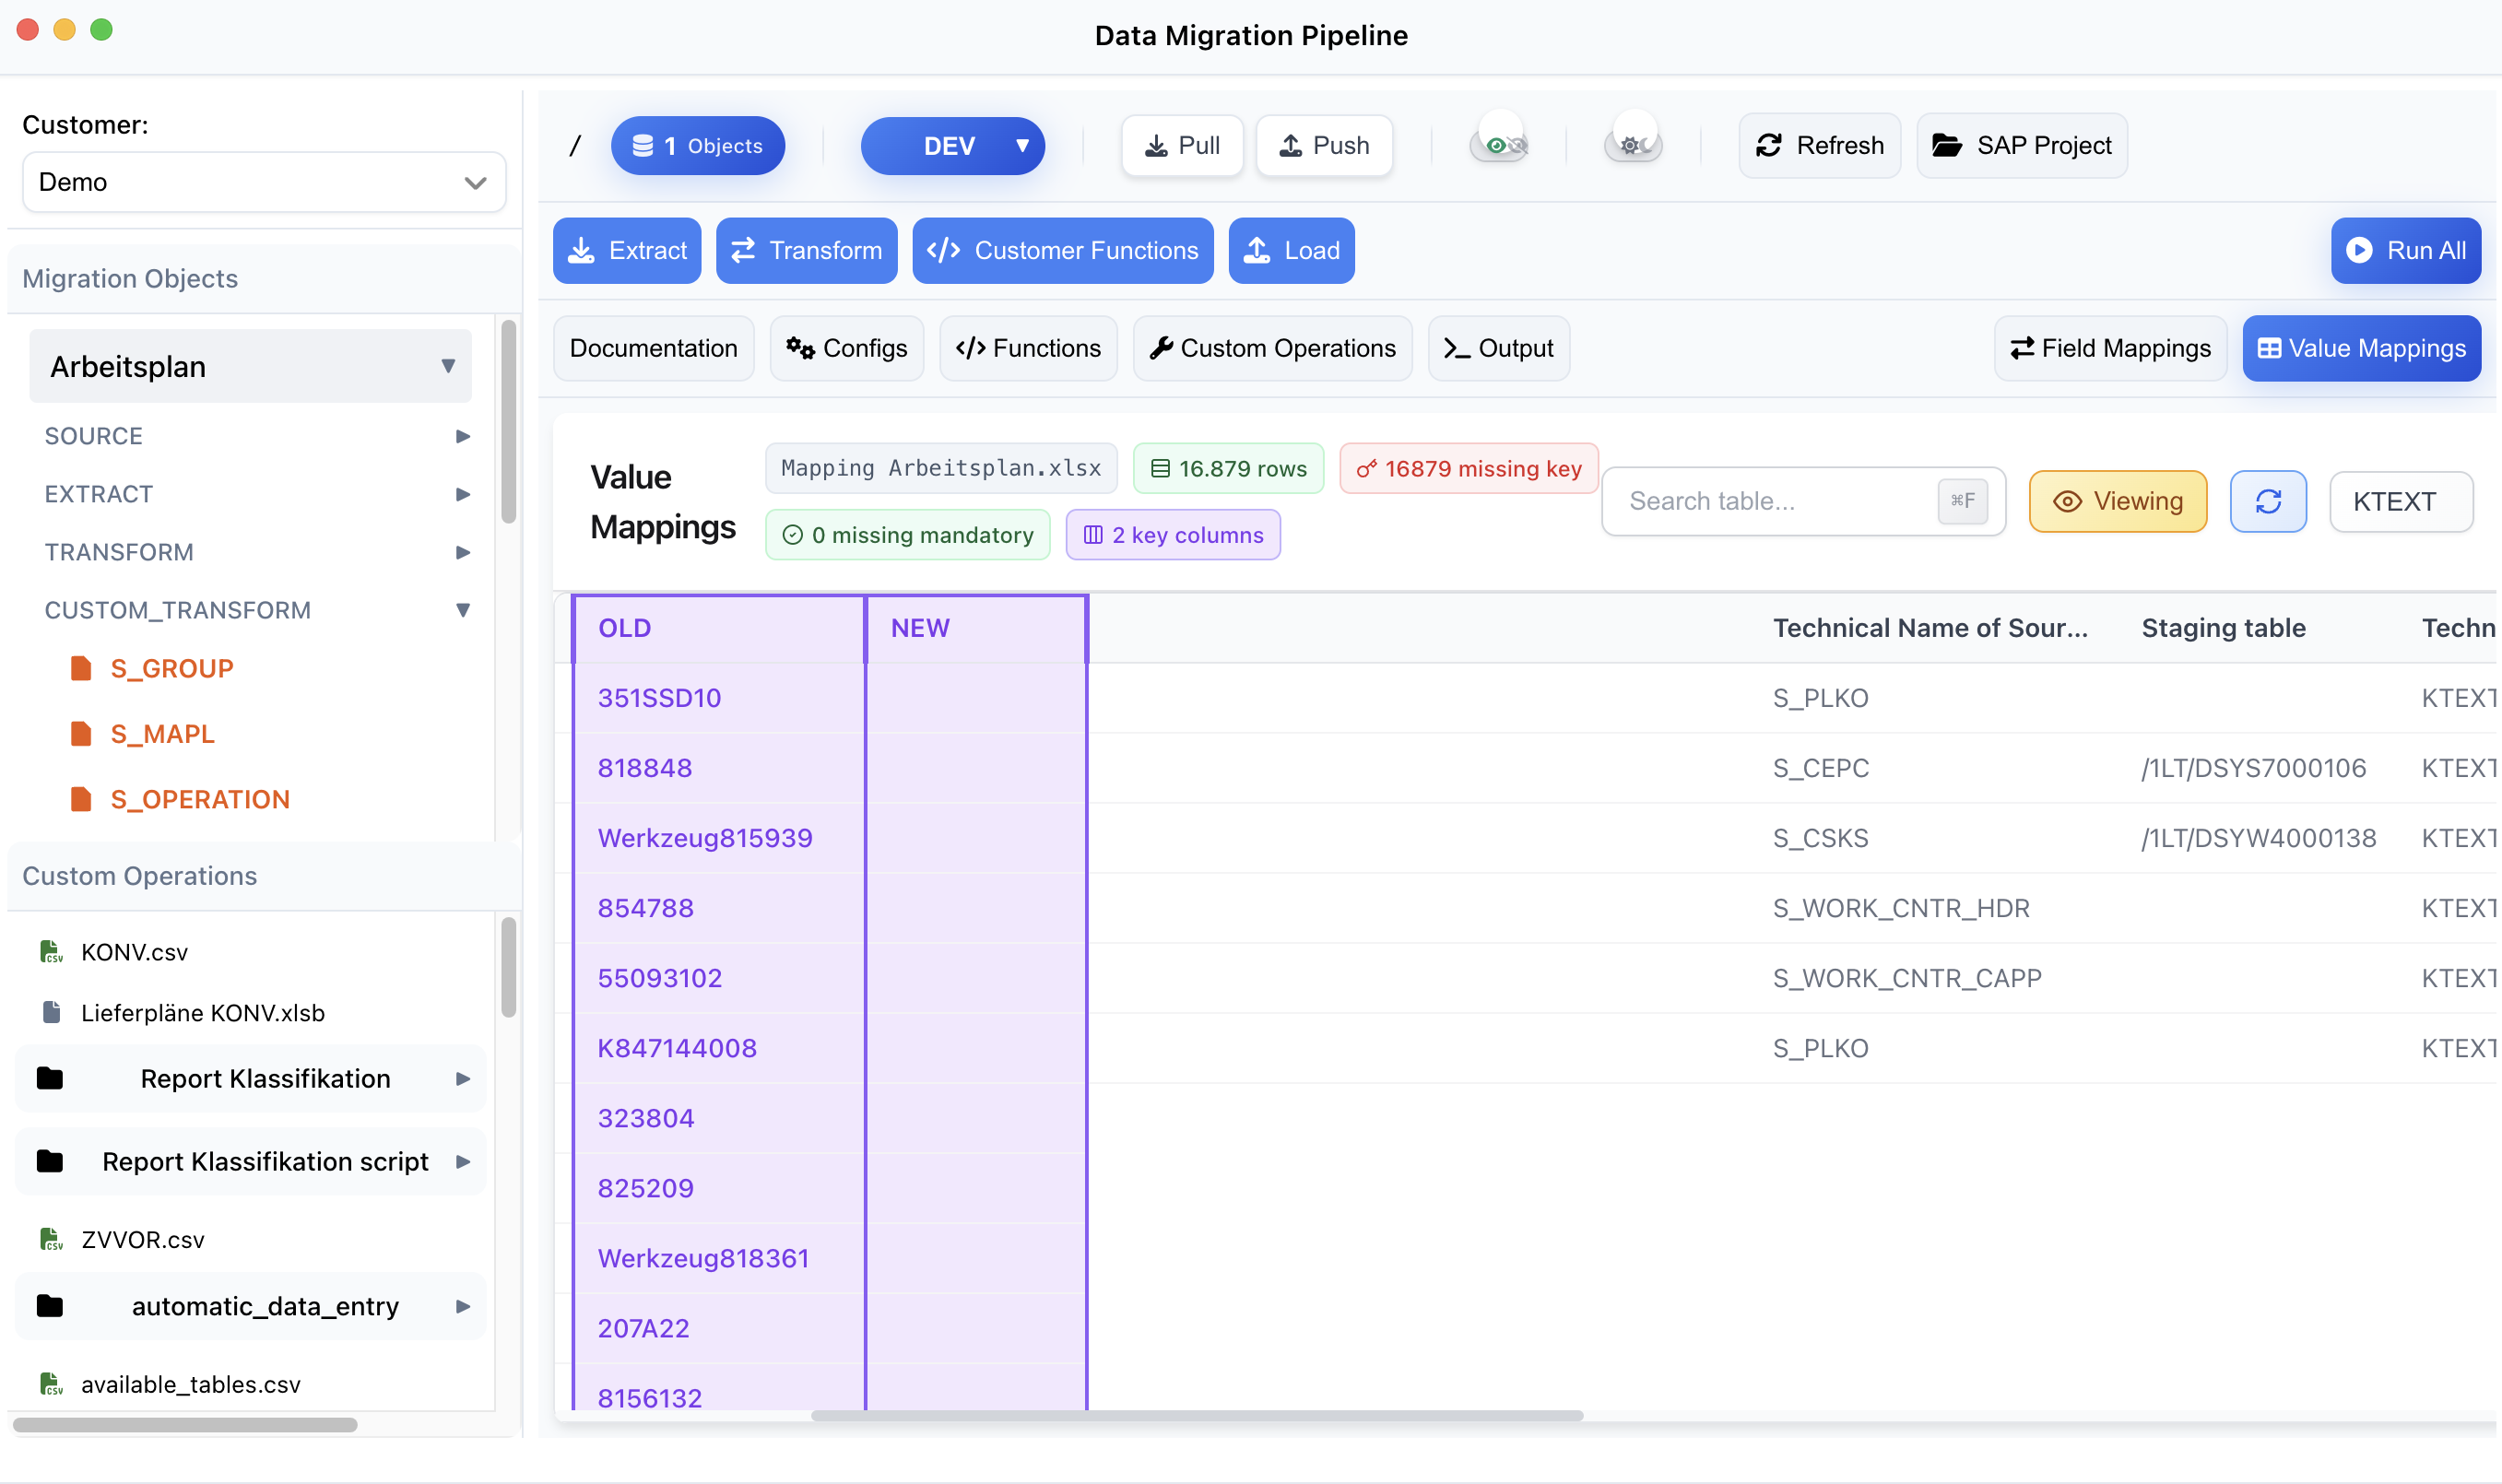Image resolution: width=2502 pixels, height=1484 pixels.
Task: Click the KONV.csv file icon
Action: coord(51,951)
